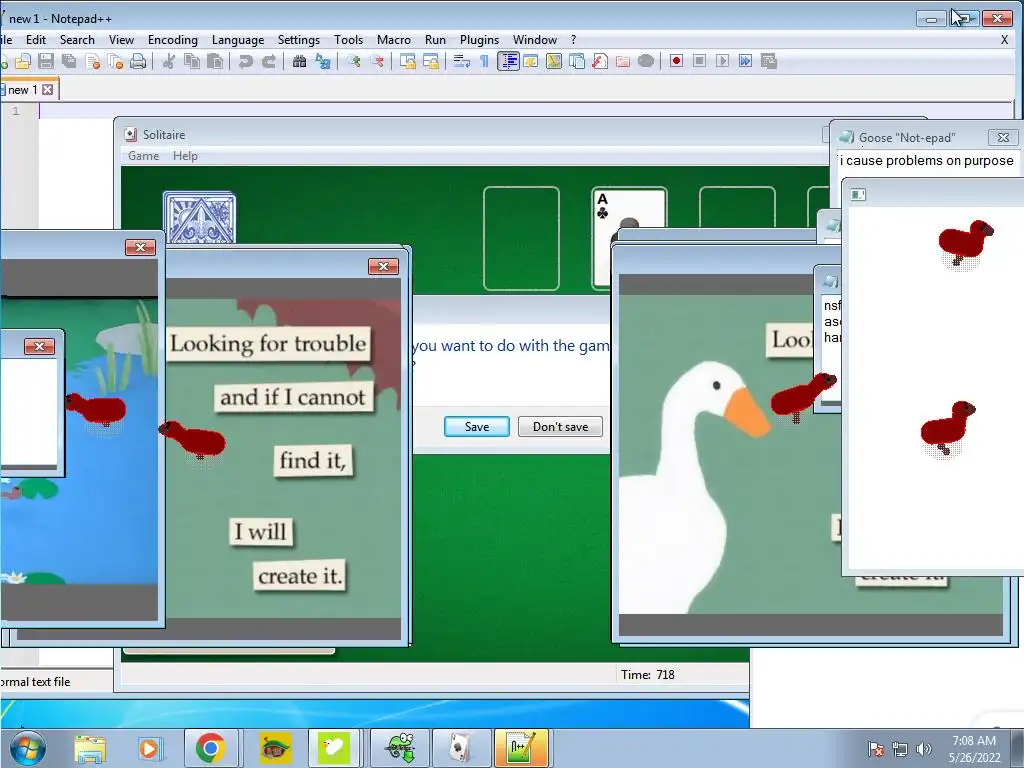Open the Search menu in Notepad++
The height and width of the screenshot is (768, 1024).
77,40
